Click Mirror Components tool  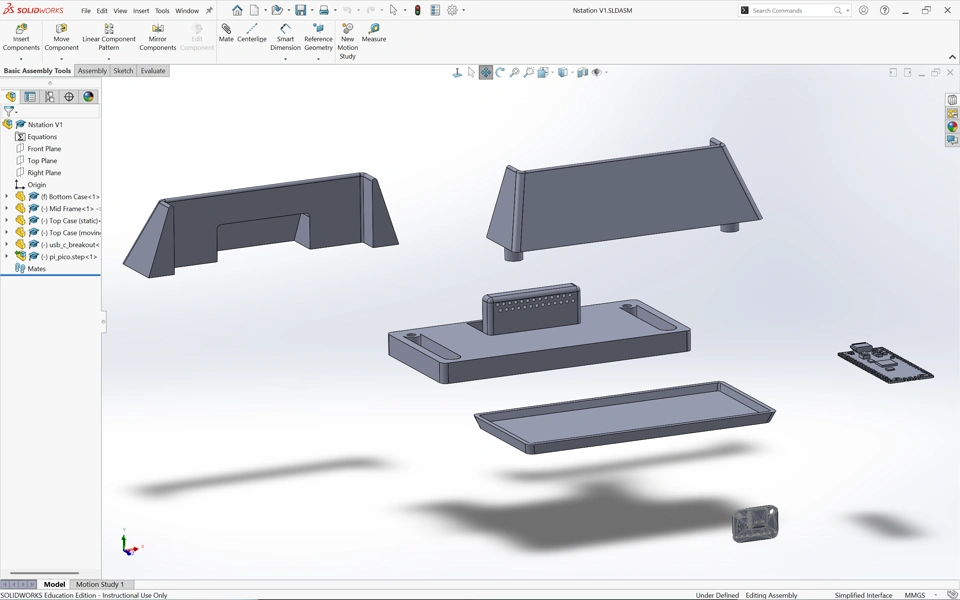pos(157,37)
